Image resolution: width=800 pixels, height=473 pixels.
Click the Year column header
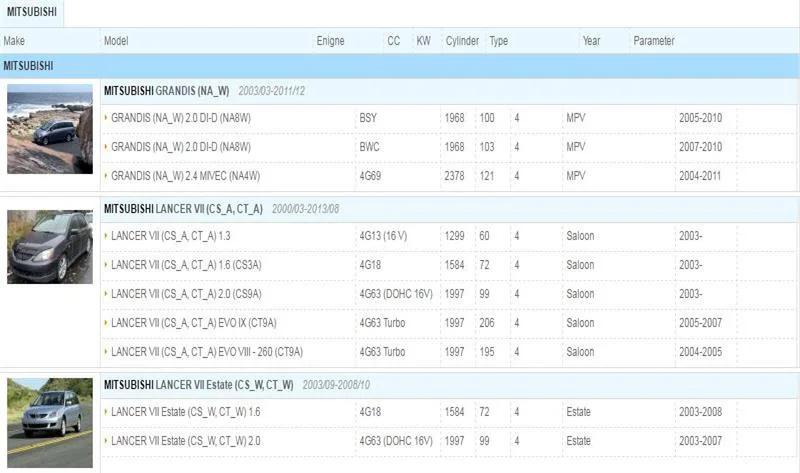point(591,41)
